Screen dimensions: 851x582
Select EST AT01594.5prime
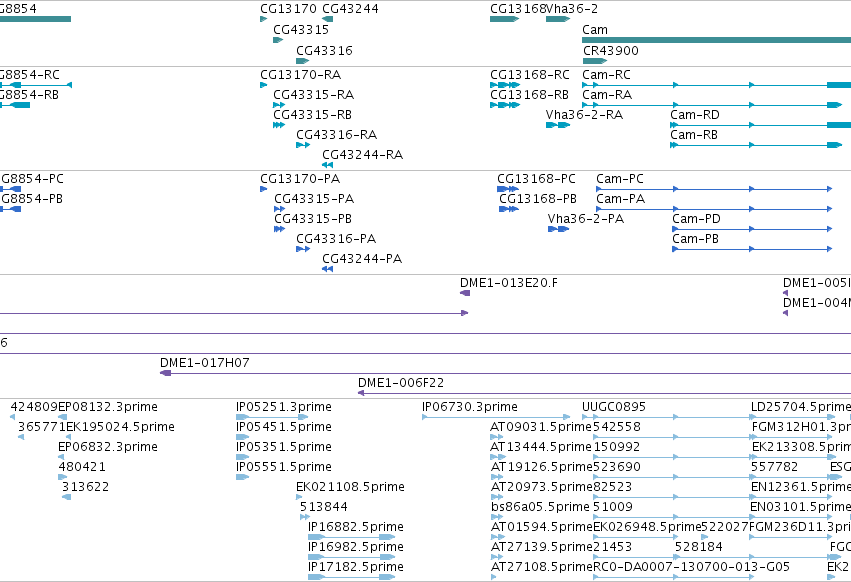point(497,537)
